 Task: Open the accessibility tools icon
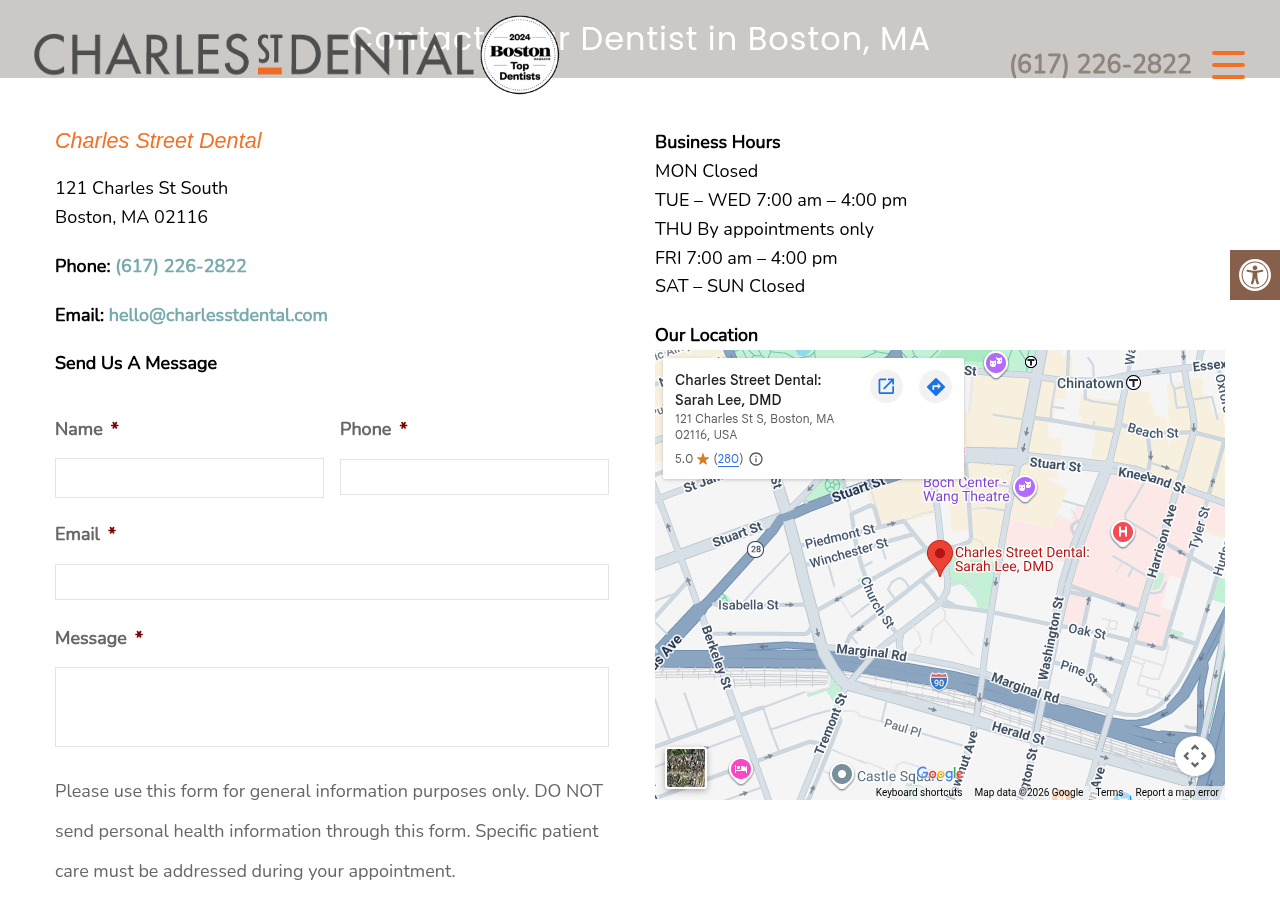1255,275
